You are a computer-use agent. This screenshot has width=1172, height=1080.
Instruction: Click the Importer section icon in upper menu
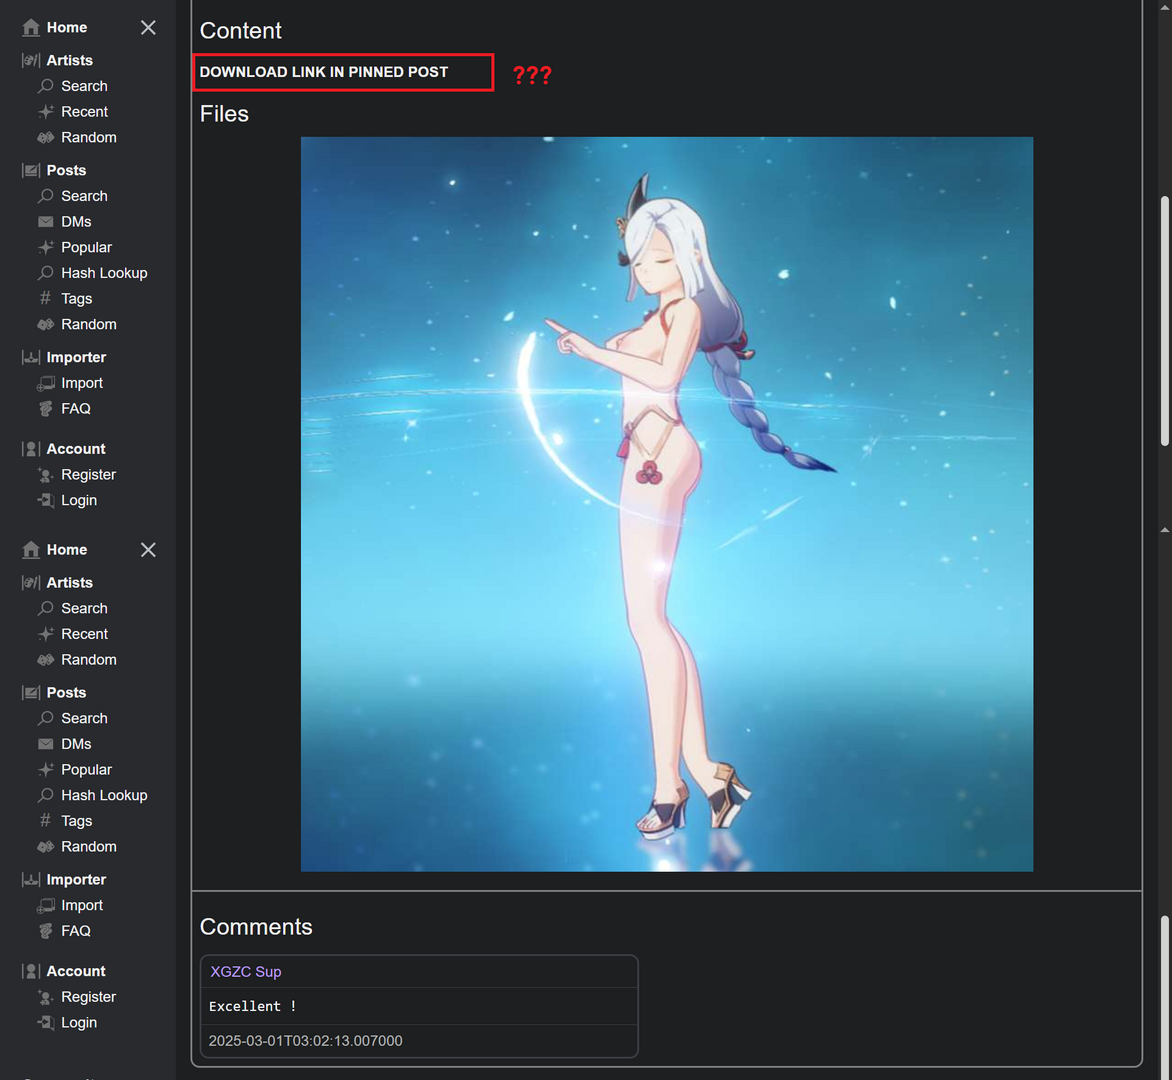[31, 357]
